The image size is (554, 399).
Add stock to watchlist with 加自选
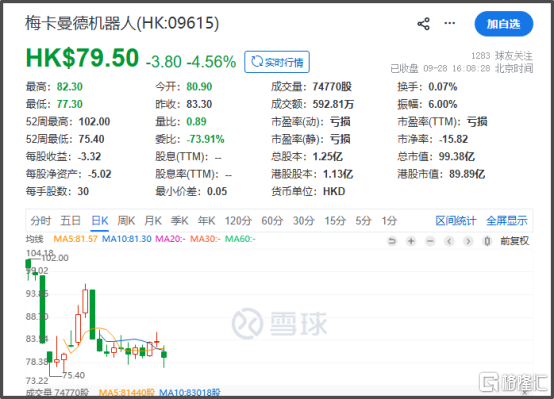(503, 24)
